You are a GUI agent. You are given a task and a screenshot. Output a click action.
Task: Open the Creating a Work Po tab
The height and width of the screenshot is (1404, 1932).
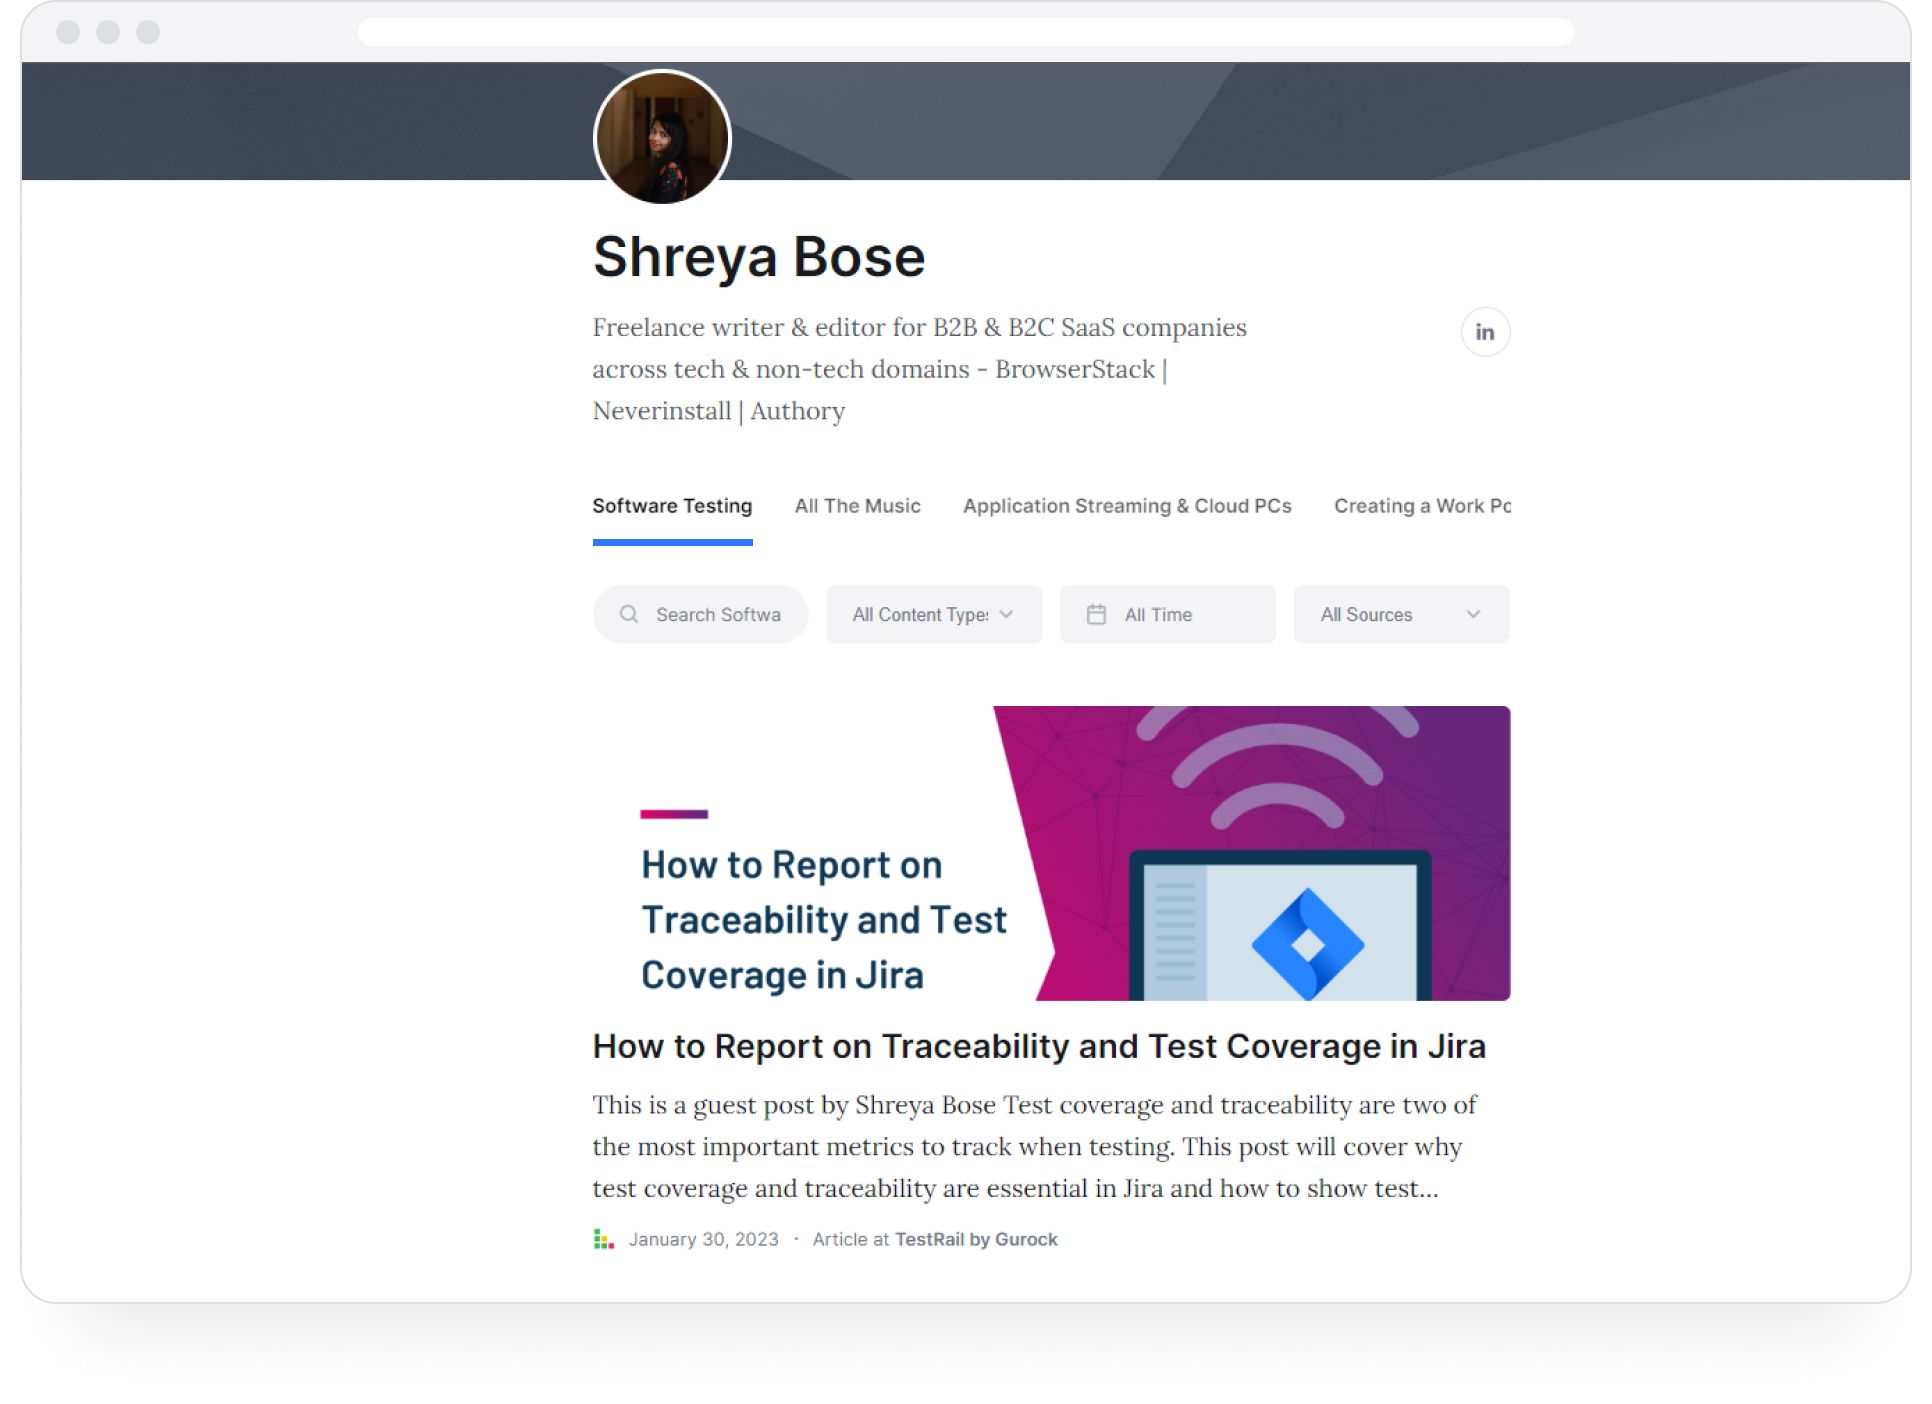coord(1422,506)
